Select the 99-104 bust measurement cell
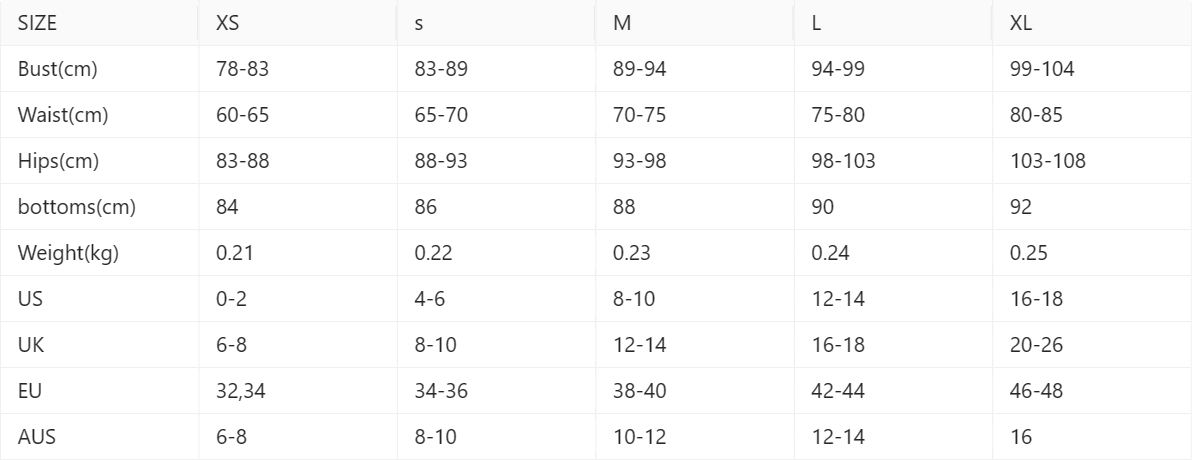This screenshot has width=1192, height=460. coord(1092,69)
